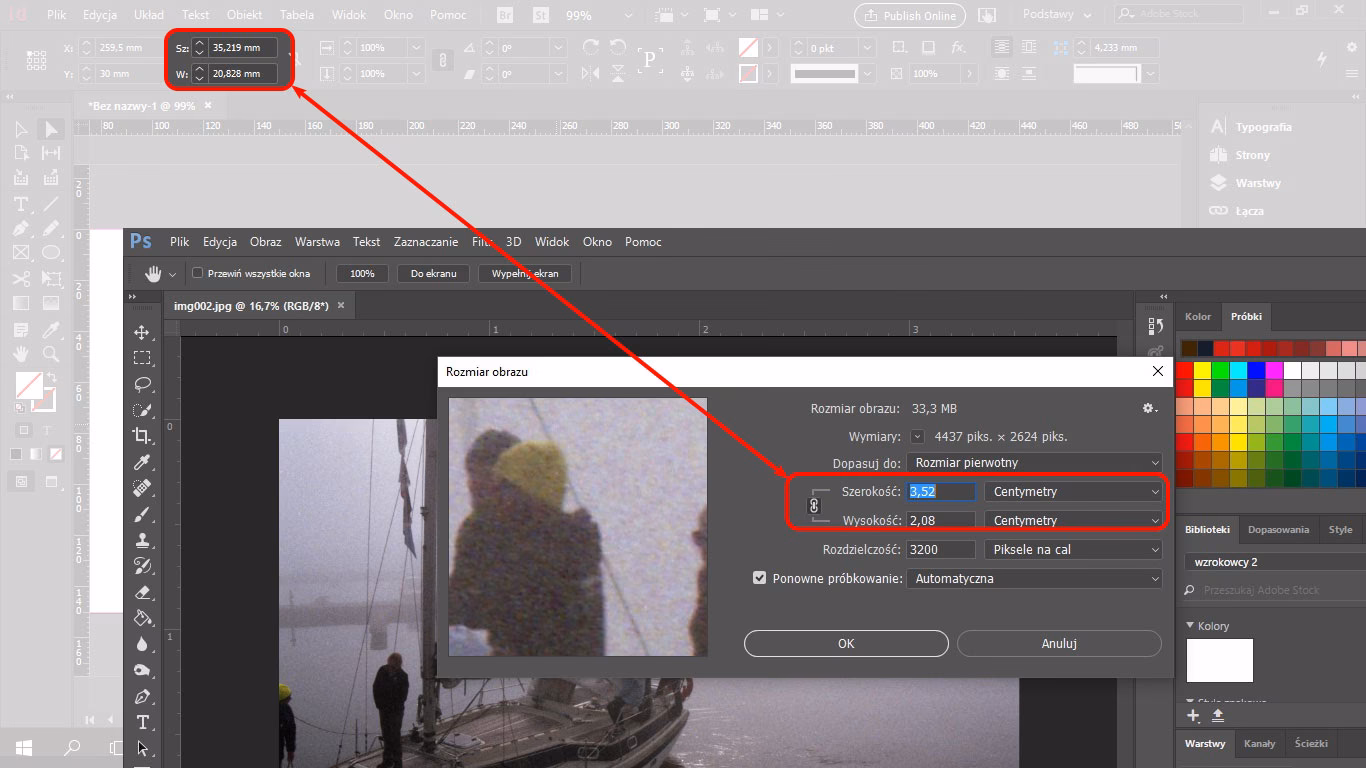Click the Do ekranu button
1366x768 pixels.
pyautogui.click(x=433, y=272)
